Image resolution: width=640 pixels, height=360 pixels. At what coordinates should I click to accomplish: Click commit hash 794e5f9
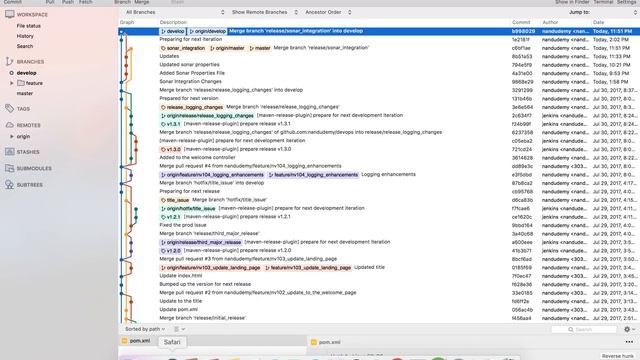pos(522,65)
